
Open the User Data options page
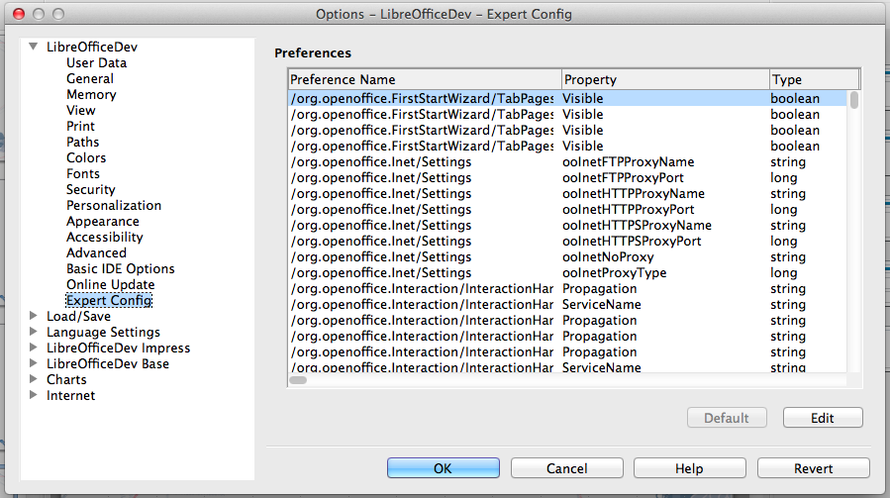(96, 63)
